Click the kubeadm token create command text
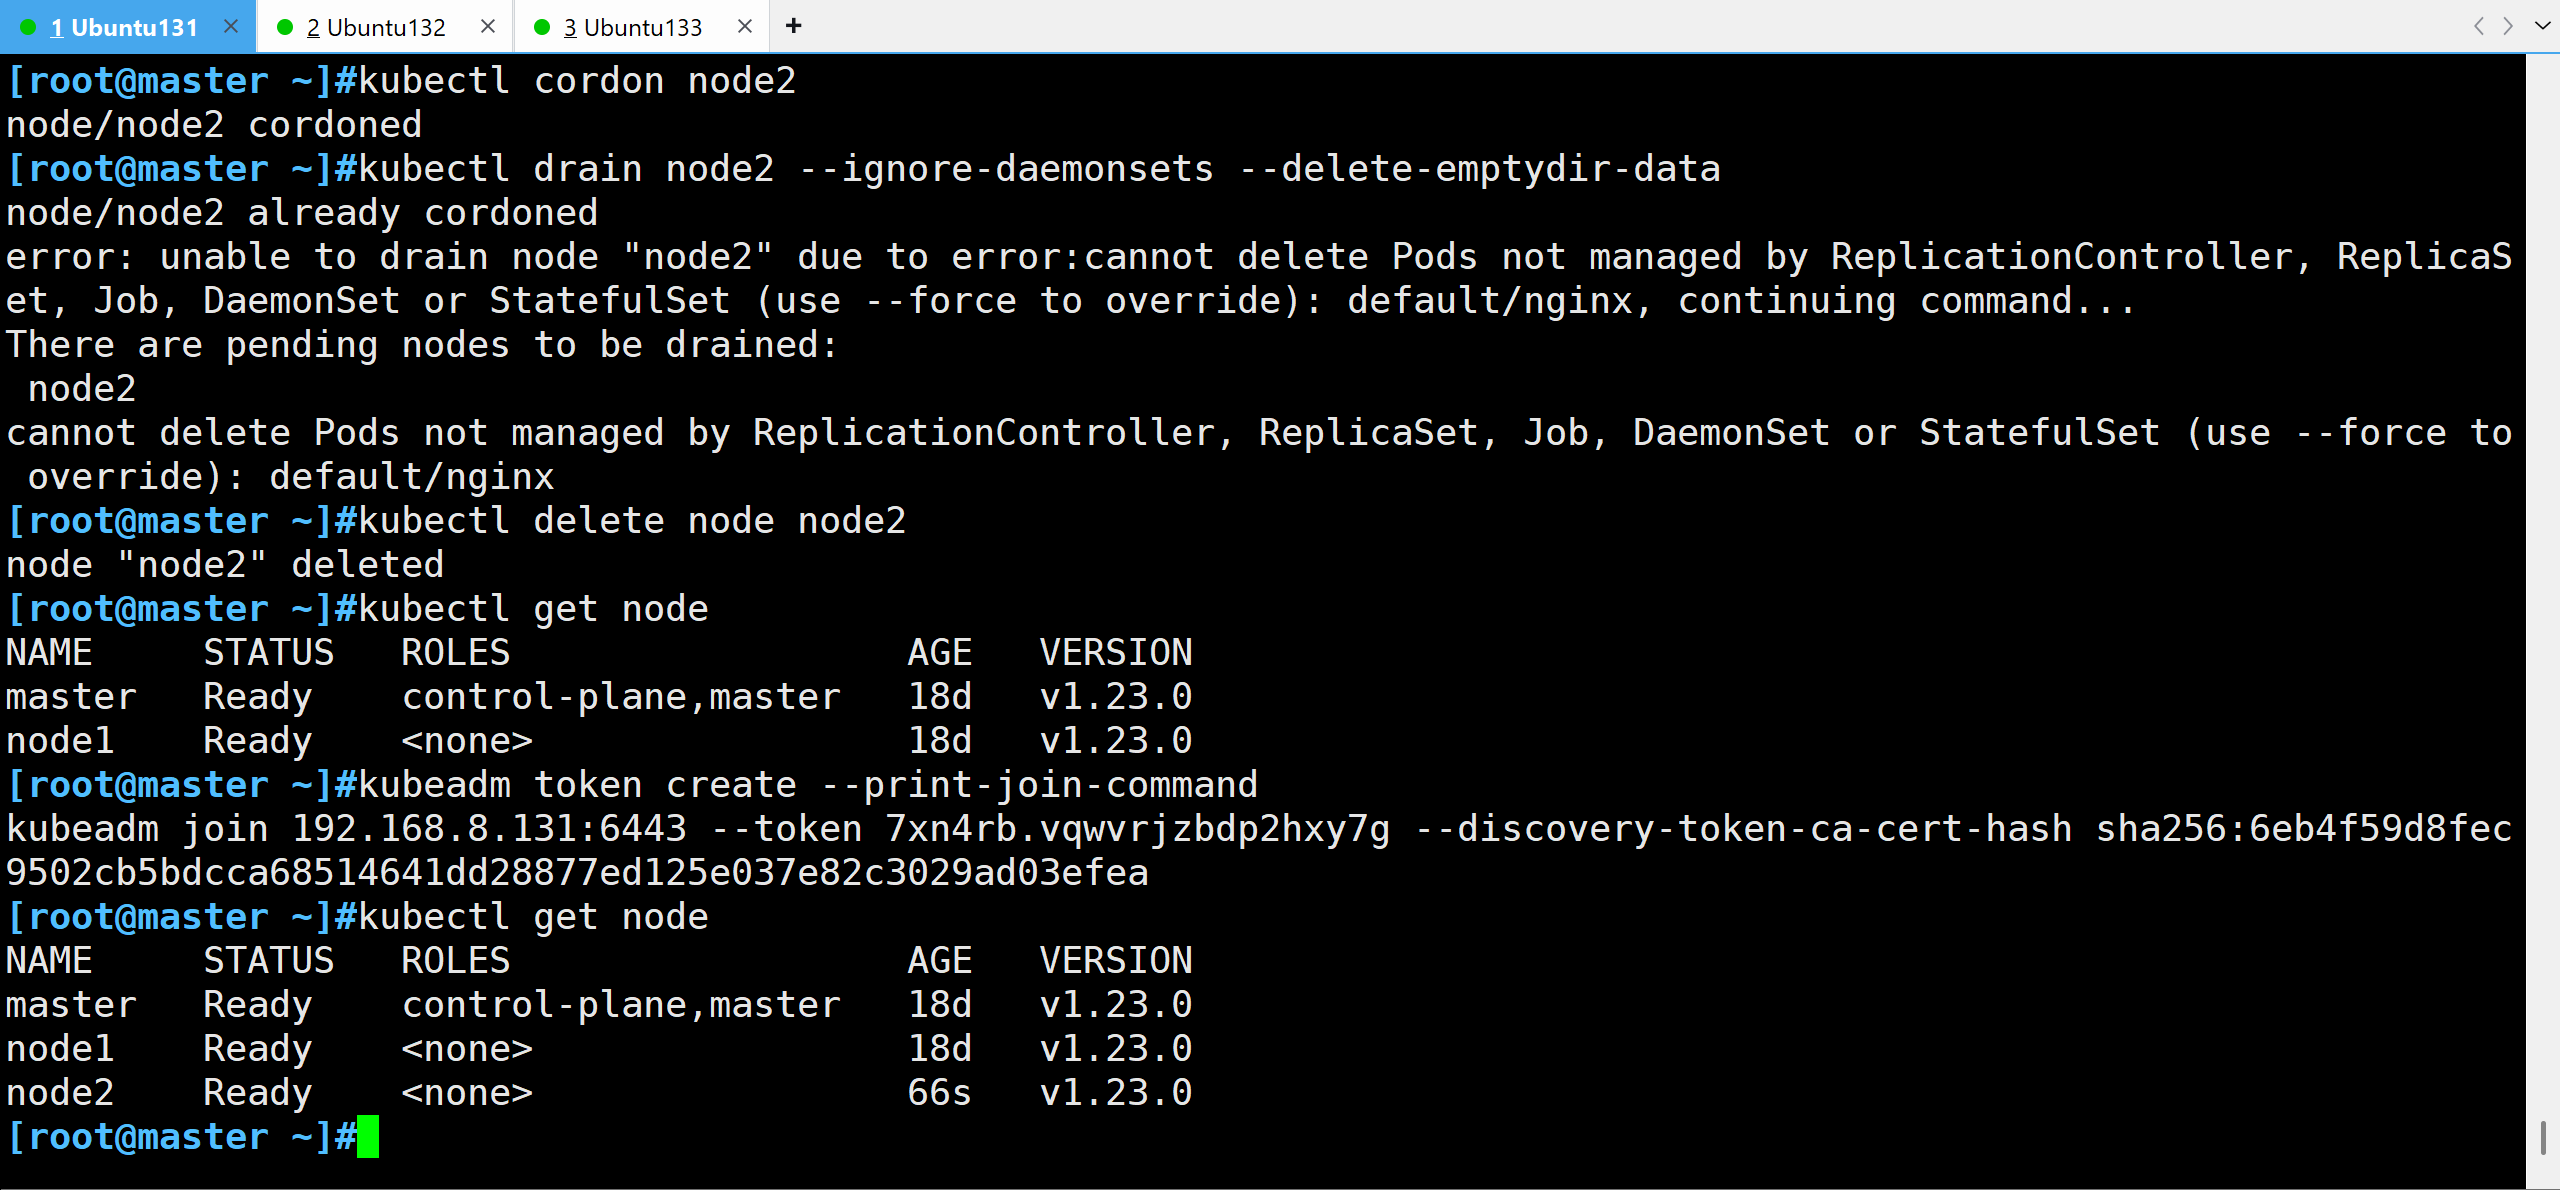This screenshot has height=1190, width=2560. 808,785
